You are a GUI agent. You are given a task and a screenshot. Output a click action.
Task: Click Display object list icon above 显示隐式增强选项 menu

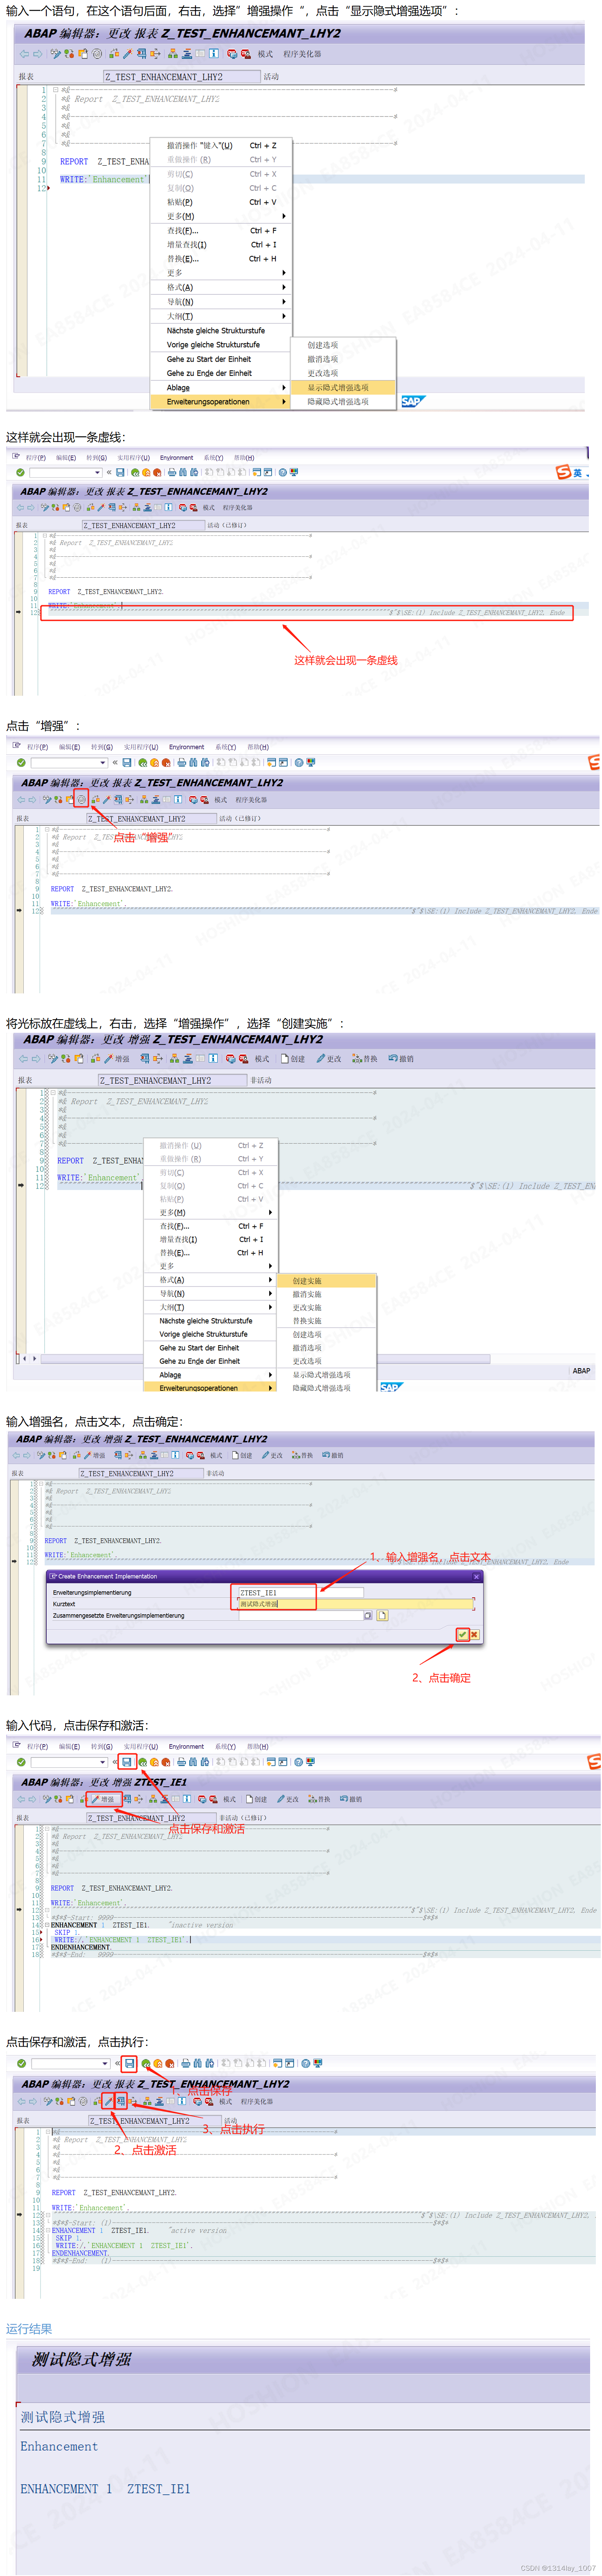[173, 54]
